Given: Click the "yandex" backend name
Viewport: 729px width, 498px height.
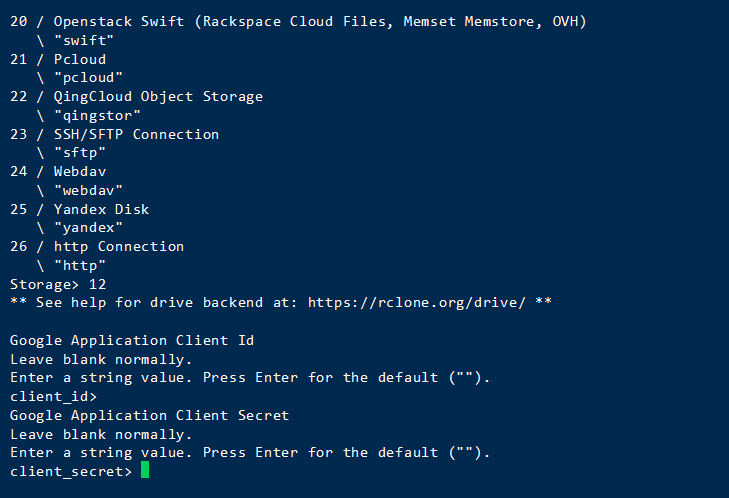Looking at the screenshot, I should point(88,227).
